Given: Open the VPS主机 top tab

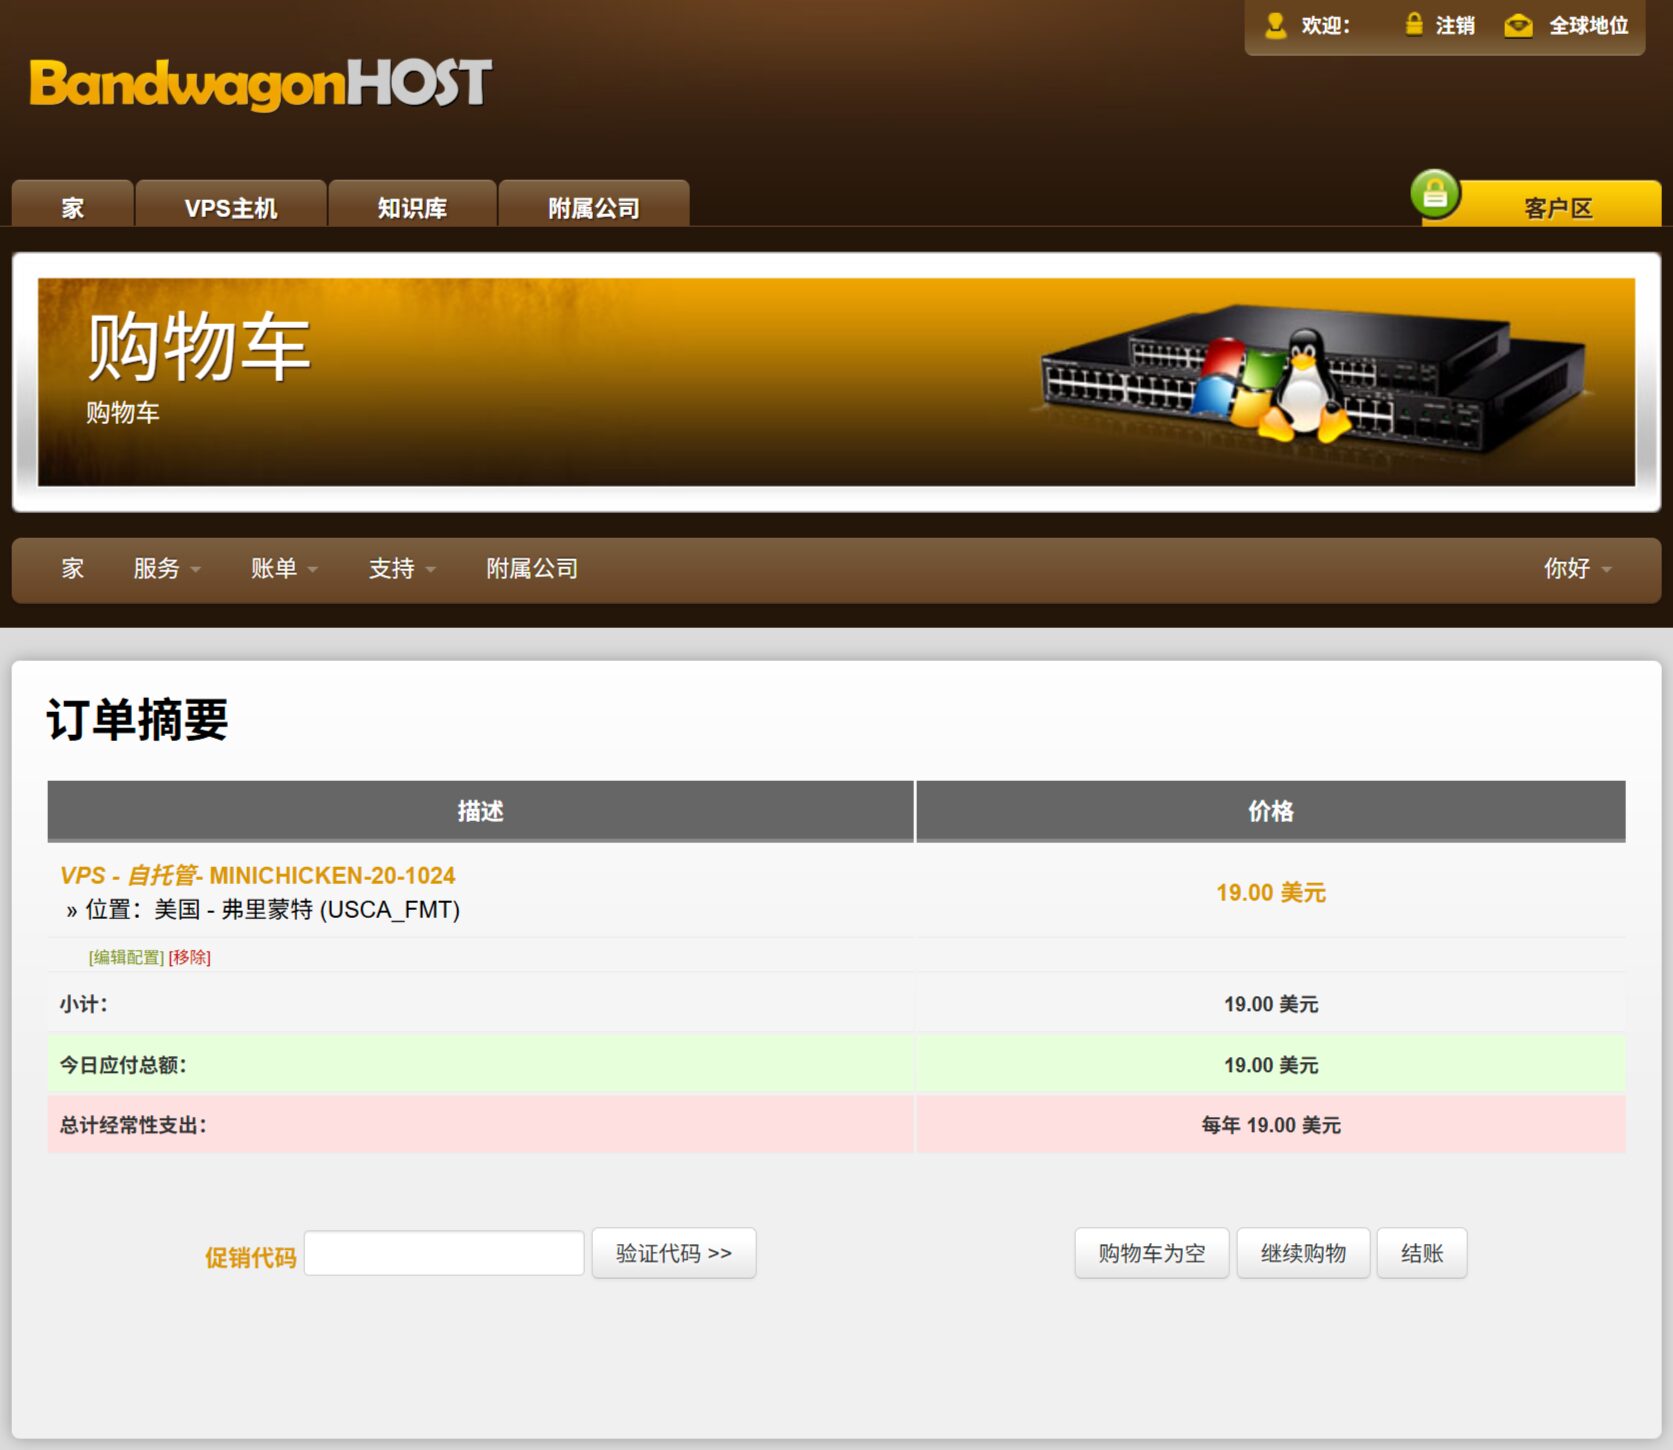Looking at the screenshot, I should tap(231, 208).
